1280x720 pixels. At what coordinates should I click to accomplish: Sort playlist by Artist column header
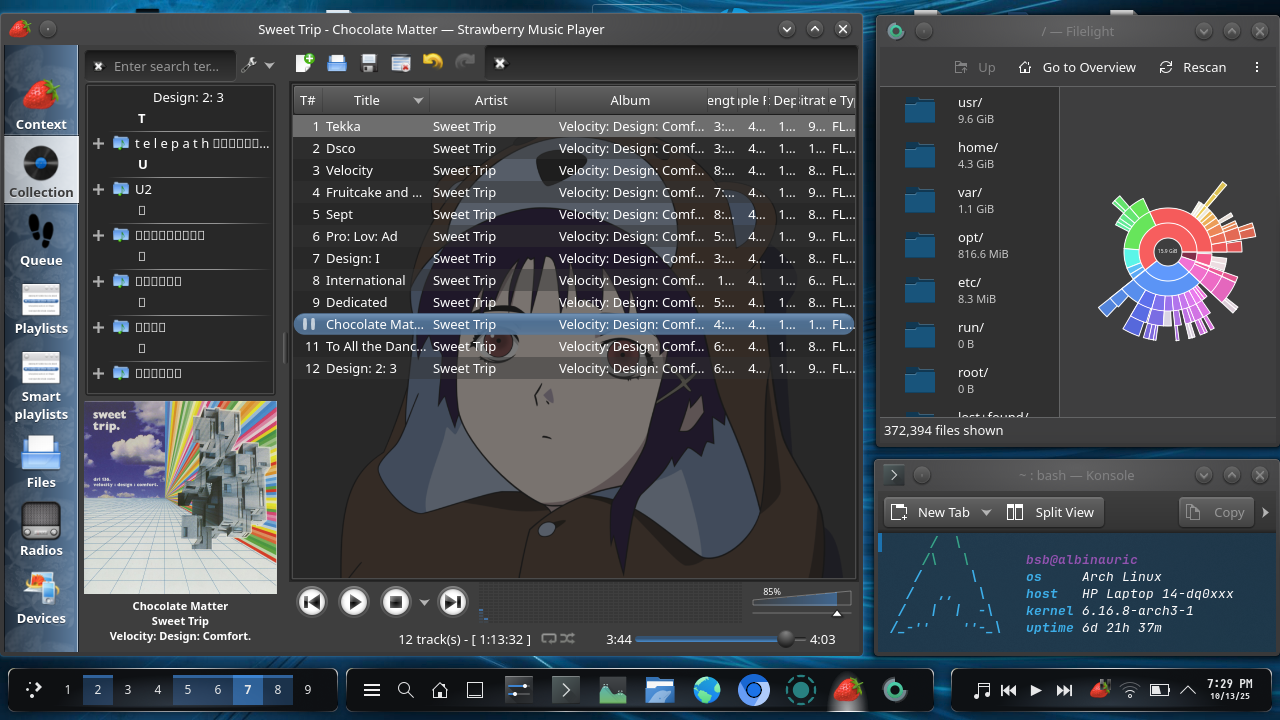click(491, 100)
